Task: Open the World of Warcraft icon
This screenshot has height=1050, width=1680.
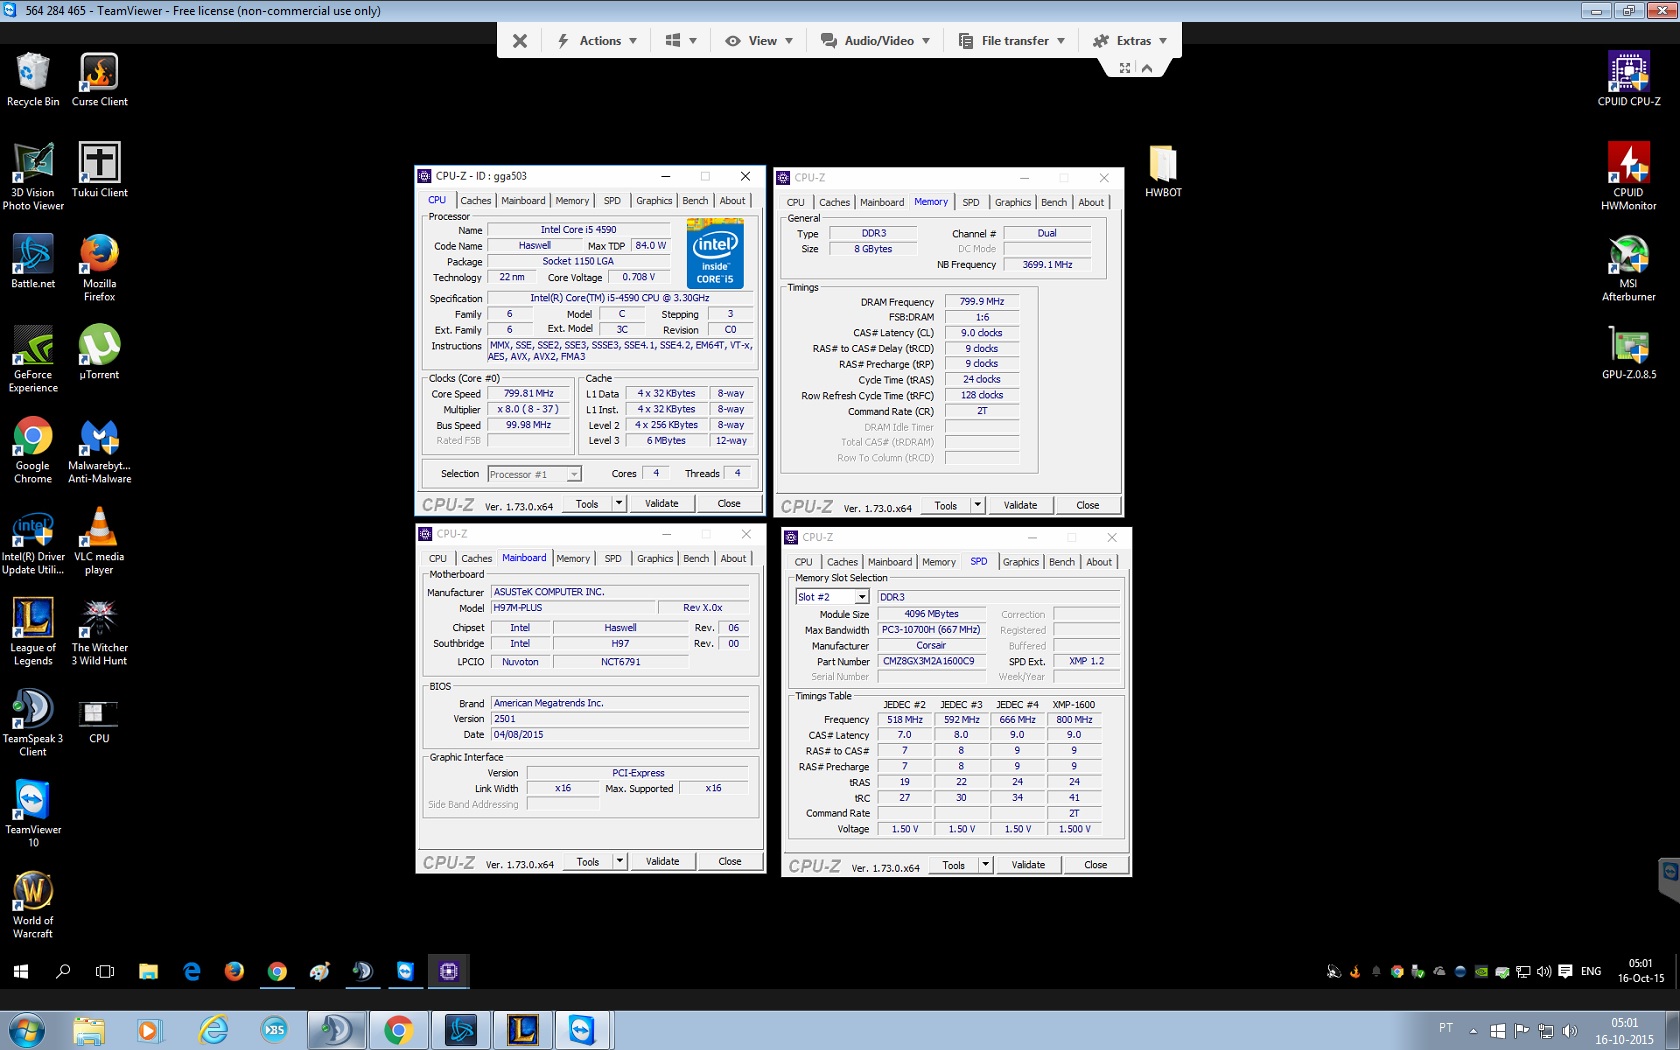Action: click(33, 905)
